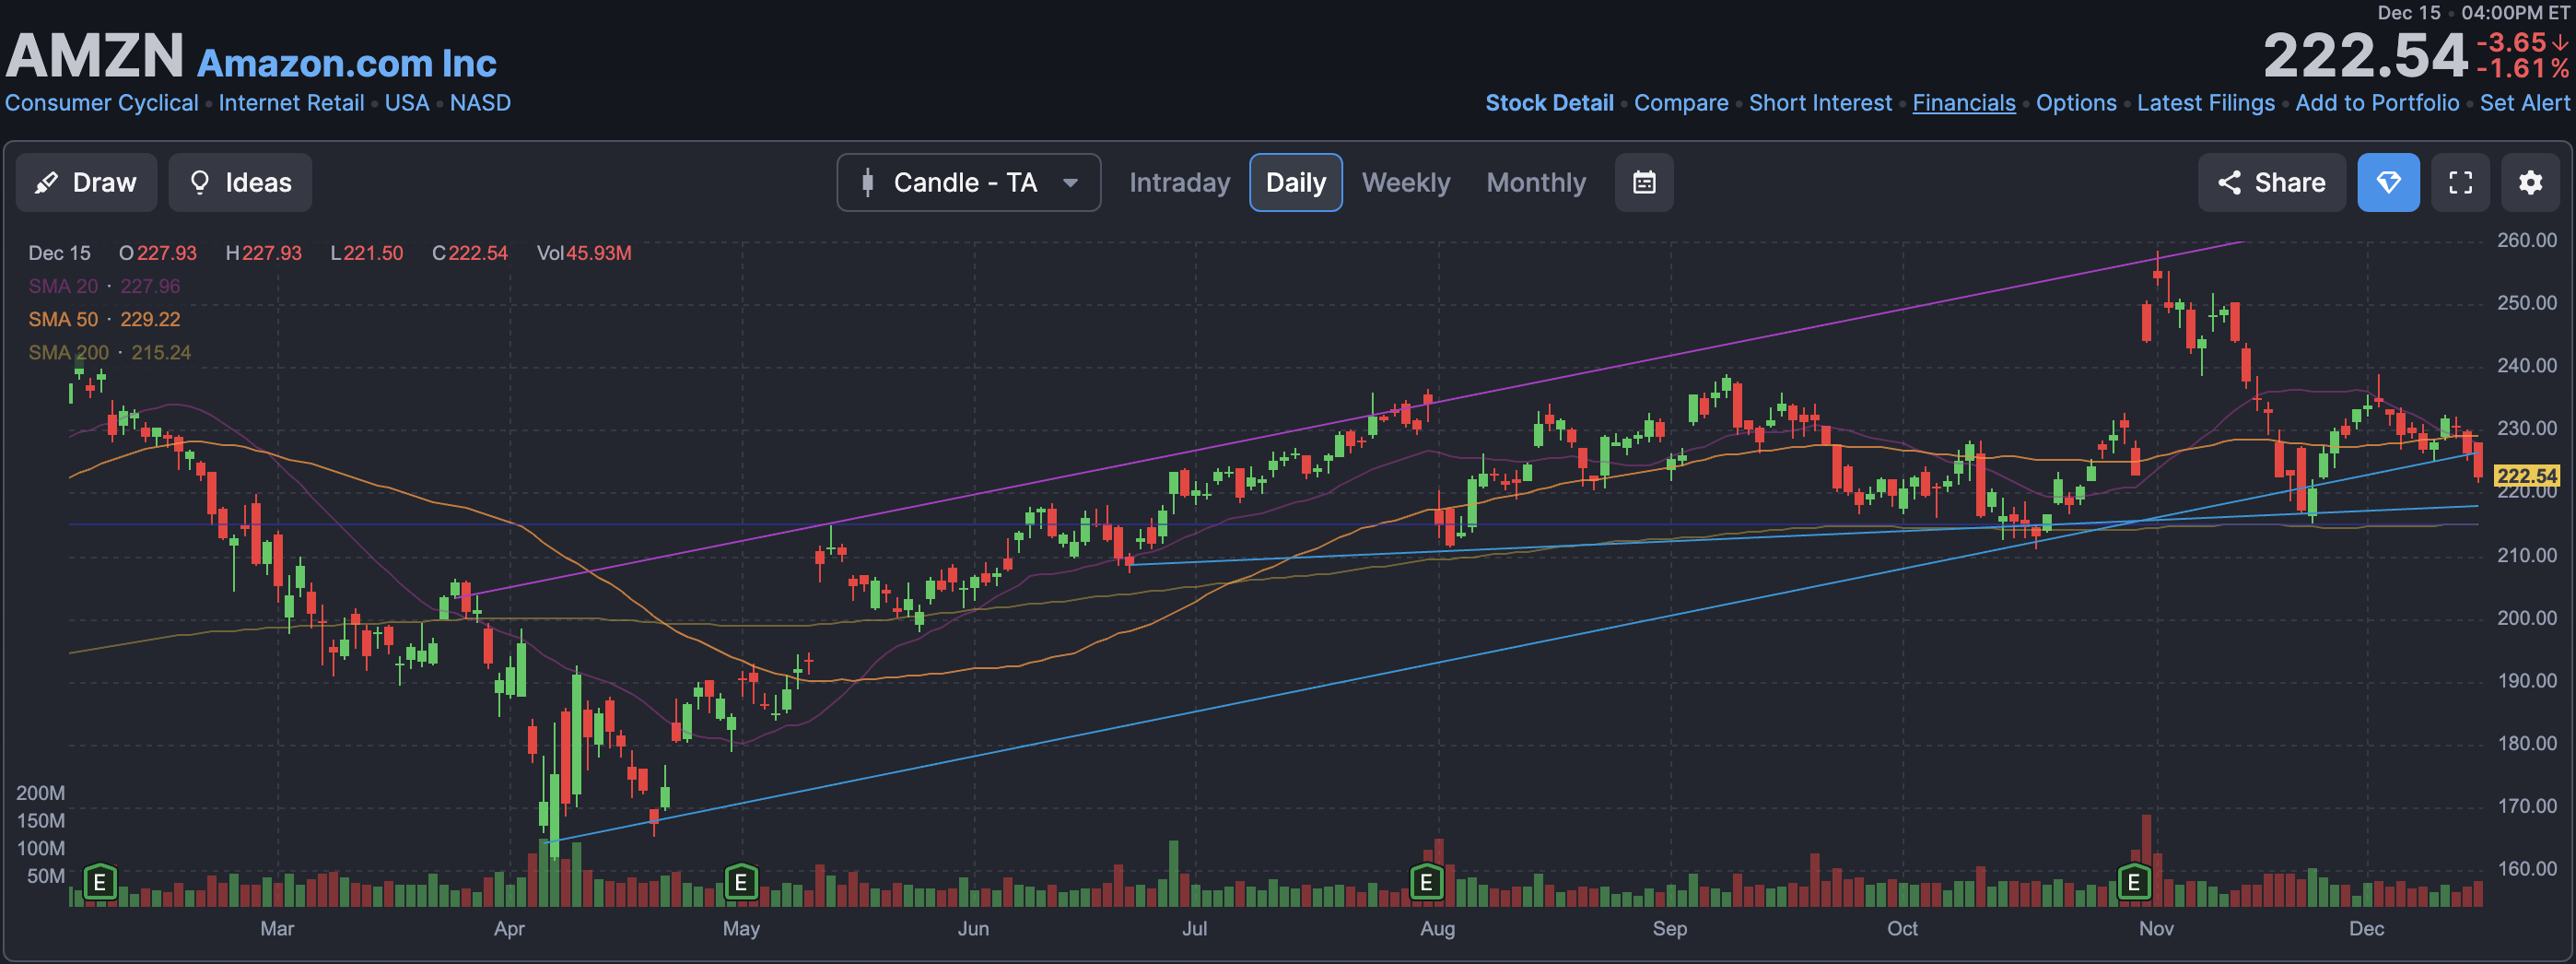Click the NASD exchange link
The width and height of the screenshot is (2576, 964).
click(480, 103)
